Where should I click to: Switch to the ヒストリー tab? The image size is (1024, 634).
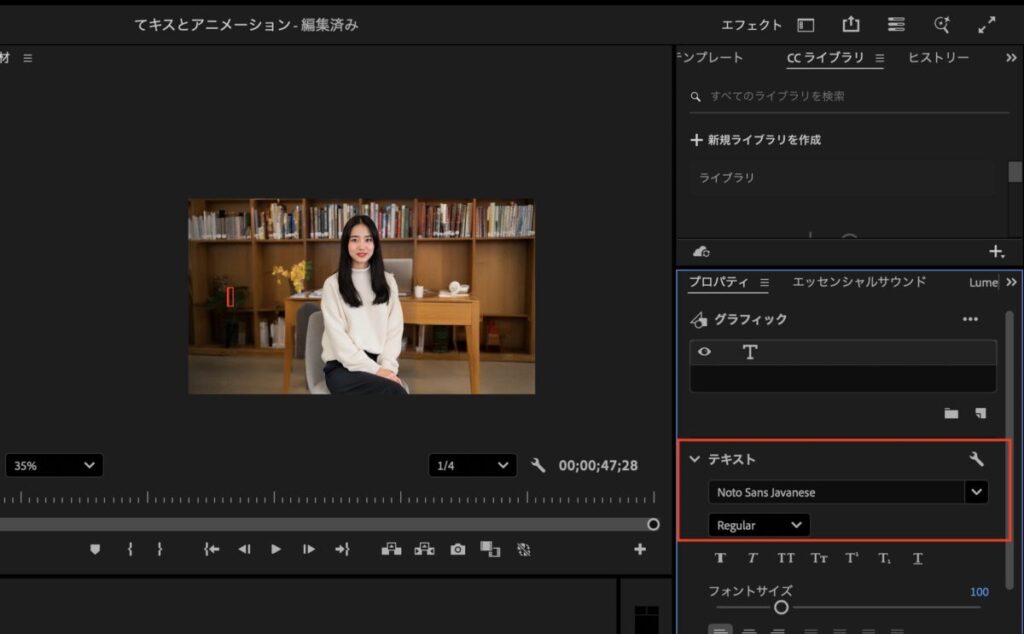938,58
